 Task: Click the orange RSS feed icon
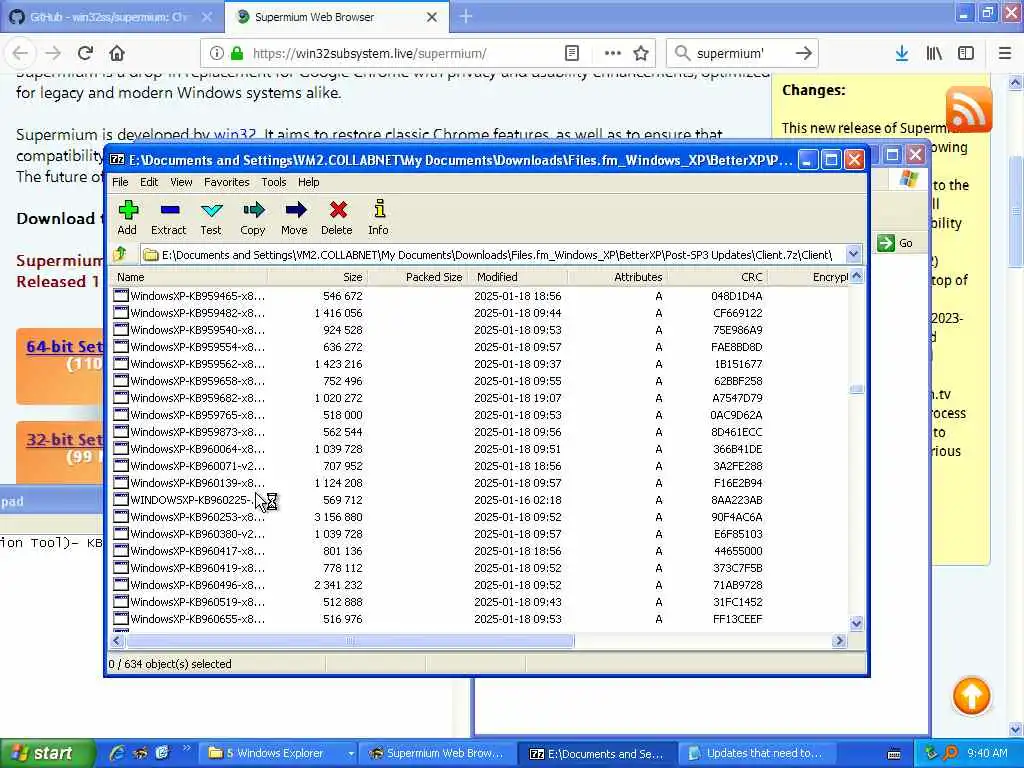pyautogui.click(x=969, y=109)
